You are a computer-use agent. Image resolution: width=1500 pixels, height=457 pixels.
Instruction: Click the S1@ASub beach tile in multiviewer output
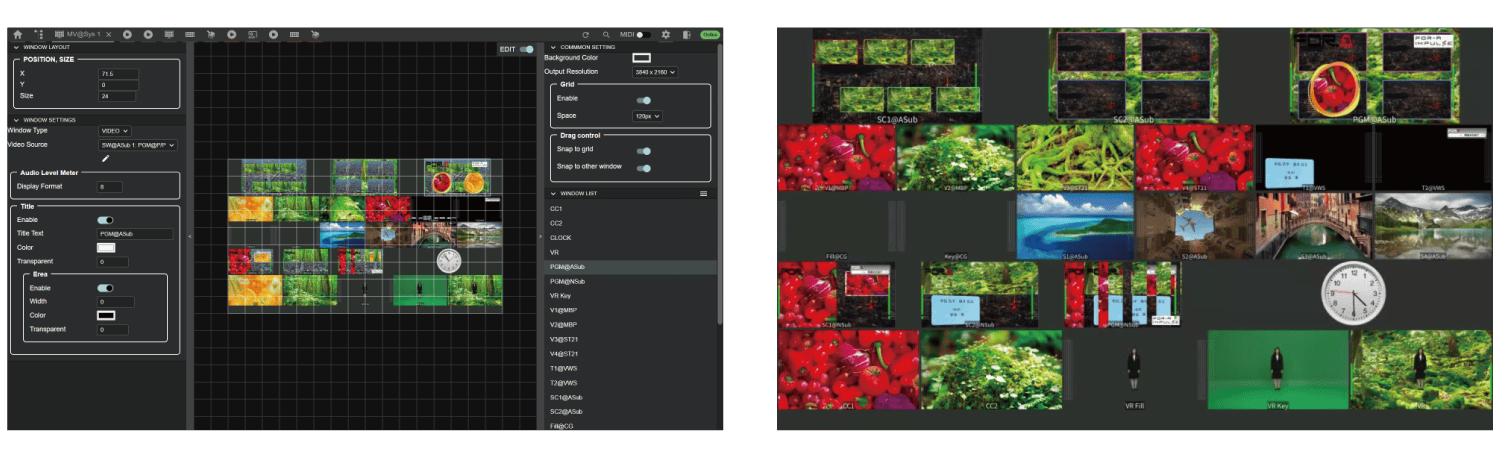[1075, 227]
